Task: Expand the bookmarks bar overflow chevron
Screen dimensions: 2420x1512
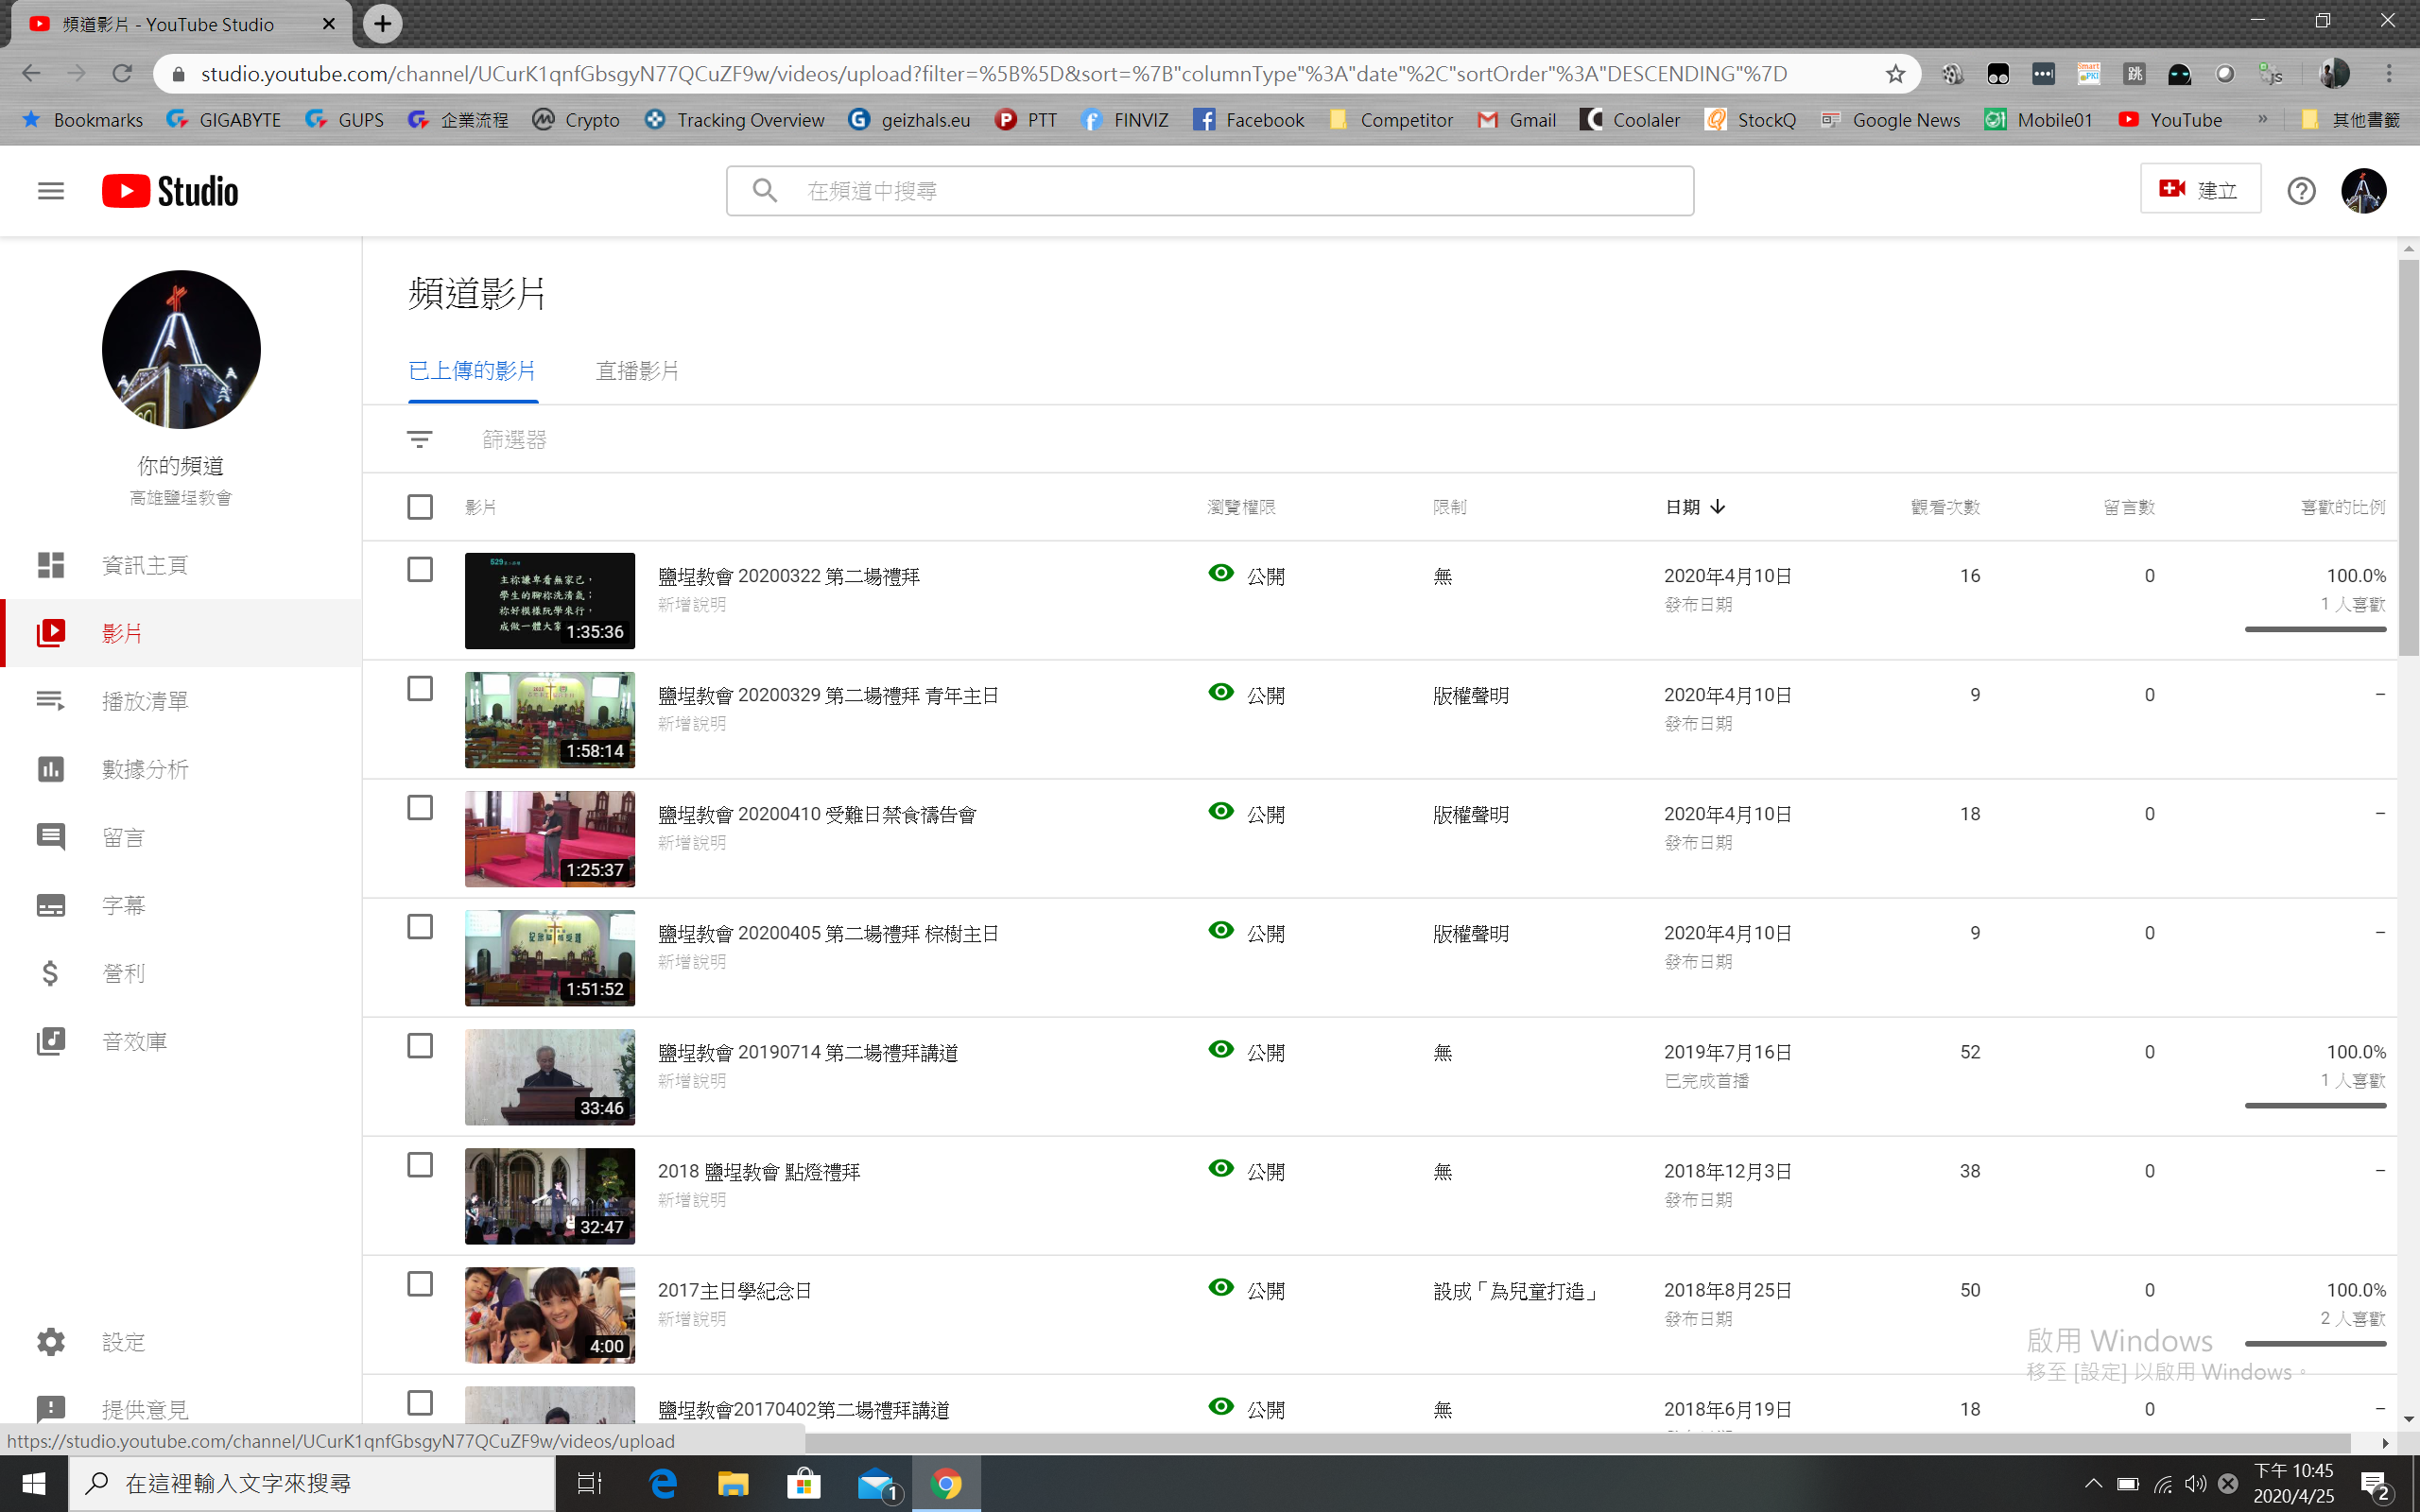Action: (2262, 119)
